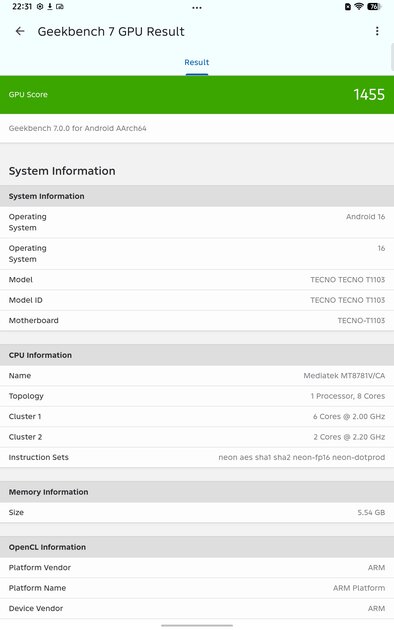
Task: Tap the large System Information heading
Action: [62, 171]
